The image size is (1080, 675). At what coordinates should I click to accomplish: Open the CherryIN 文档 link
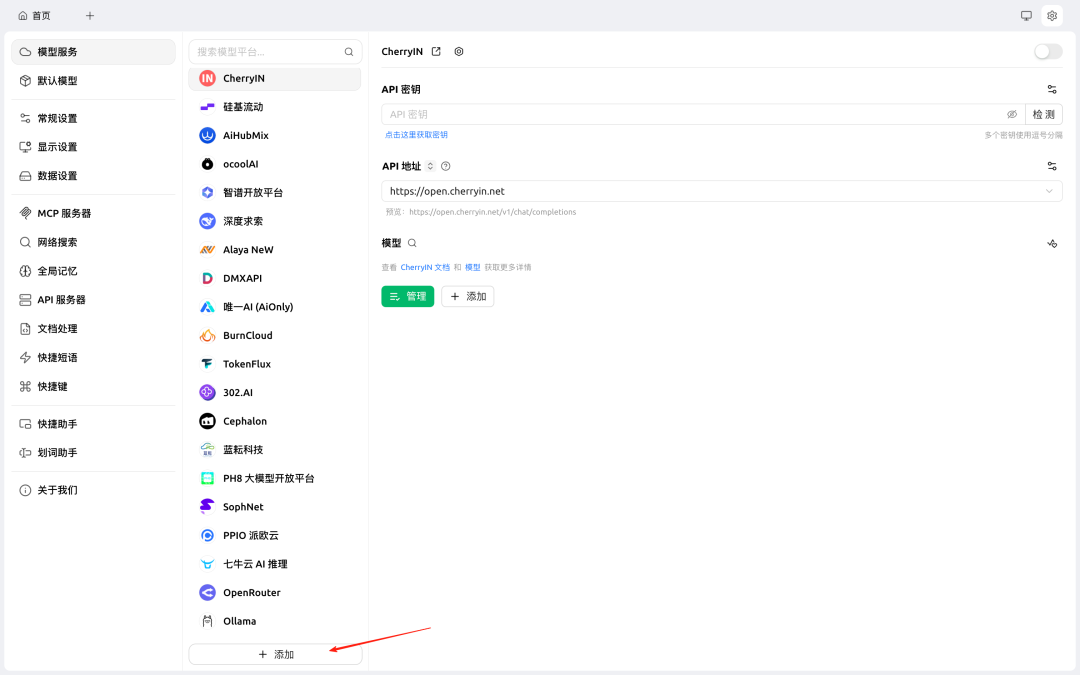click(425, 267)
